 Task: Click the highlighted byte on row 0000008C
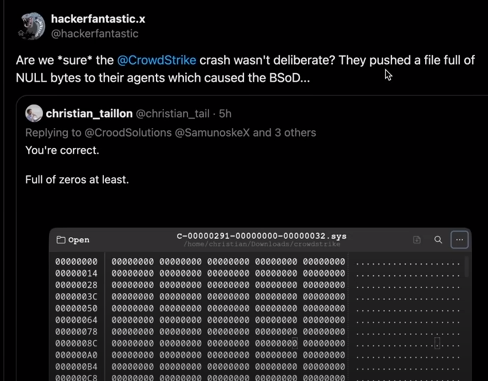[295, 343]
